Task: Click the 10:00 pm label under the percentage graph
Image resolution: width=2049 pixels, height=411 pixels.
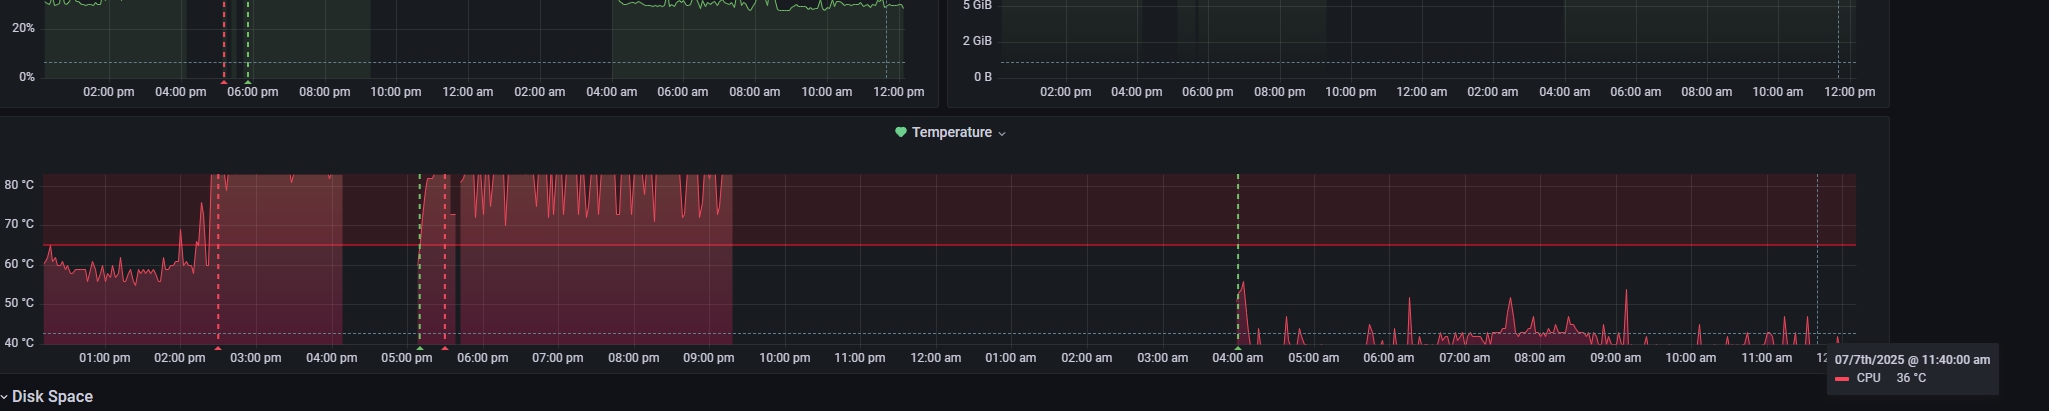Action: 396,92
